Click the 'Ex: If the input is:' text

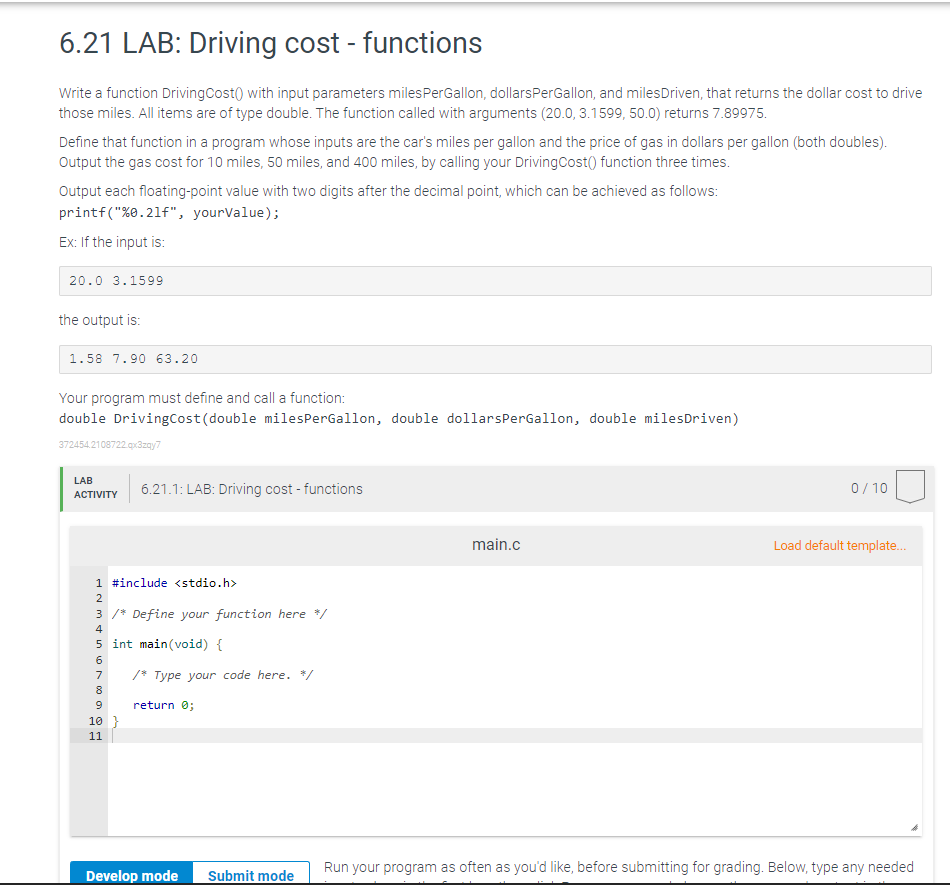point(111,242)
